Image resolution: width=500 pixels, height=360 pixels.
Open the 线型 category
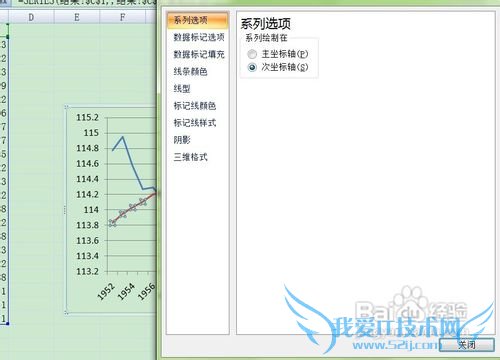[182, 89]
